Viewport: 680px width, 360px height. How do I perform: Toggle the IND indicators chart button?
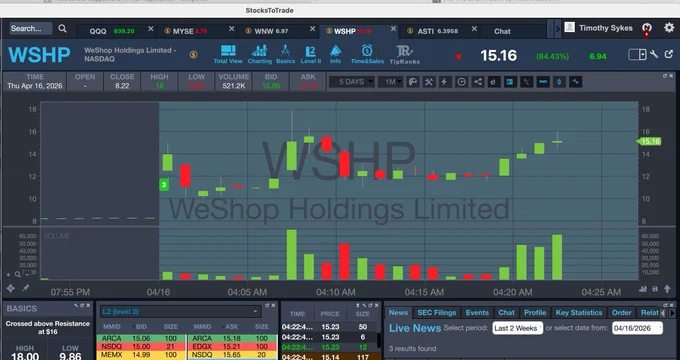click(x=543, y=82)
